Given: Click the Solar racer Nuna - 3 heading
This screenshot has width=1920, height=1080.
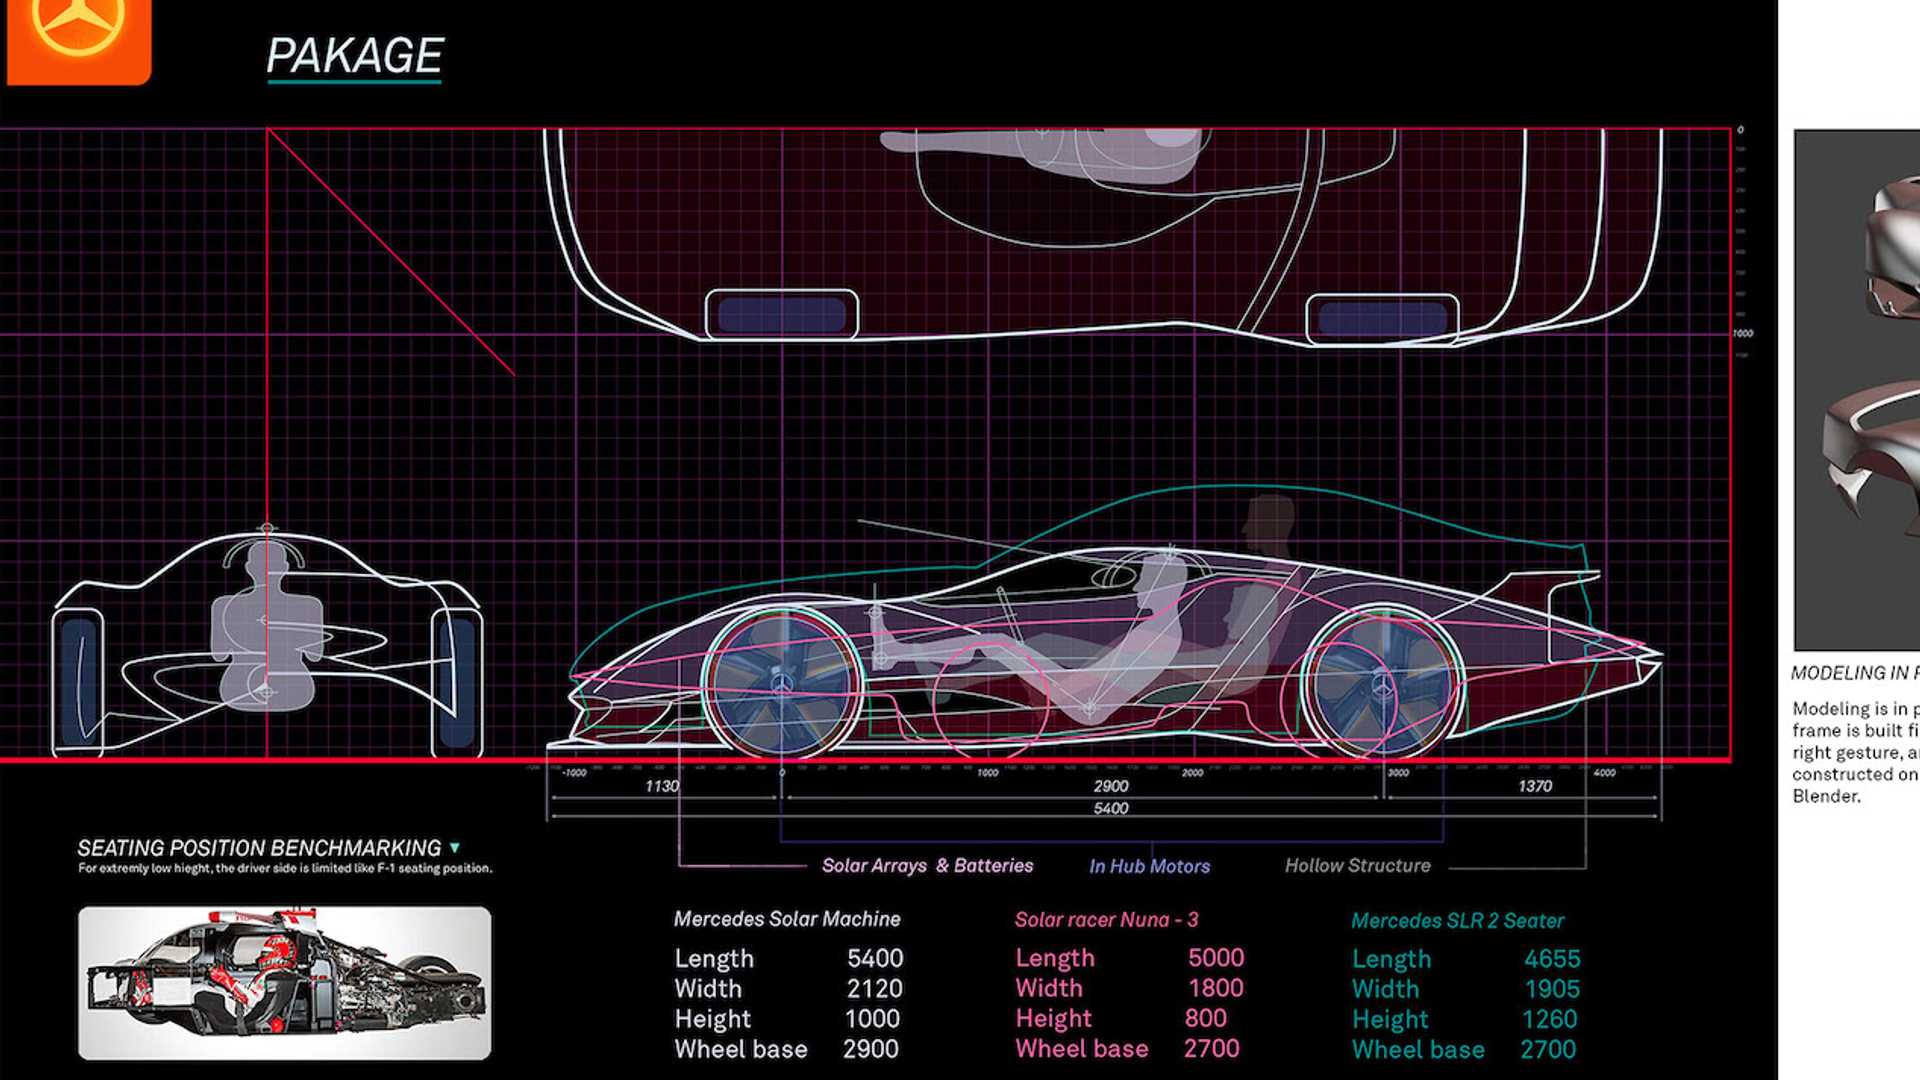Looking at the screenshot, I should [1106, 920].
